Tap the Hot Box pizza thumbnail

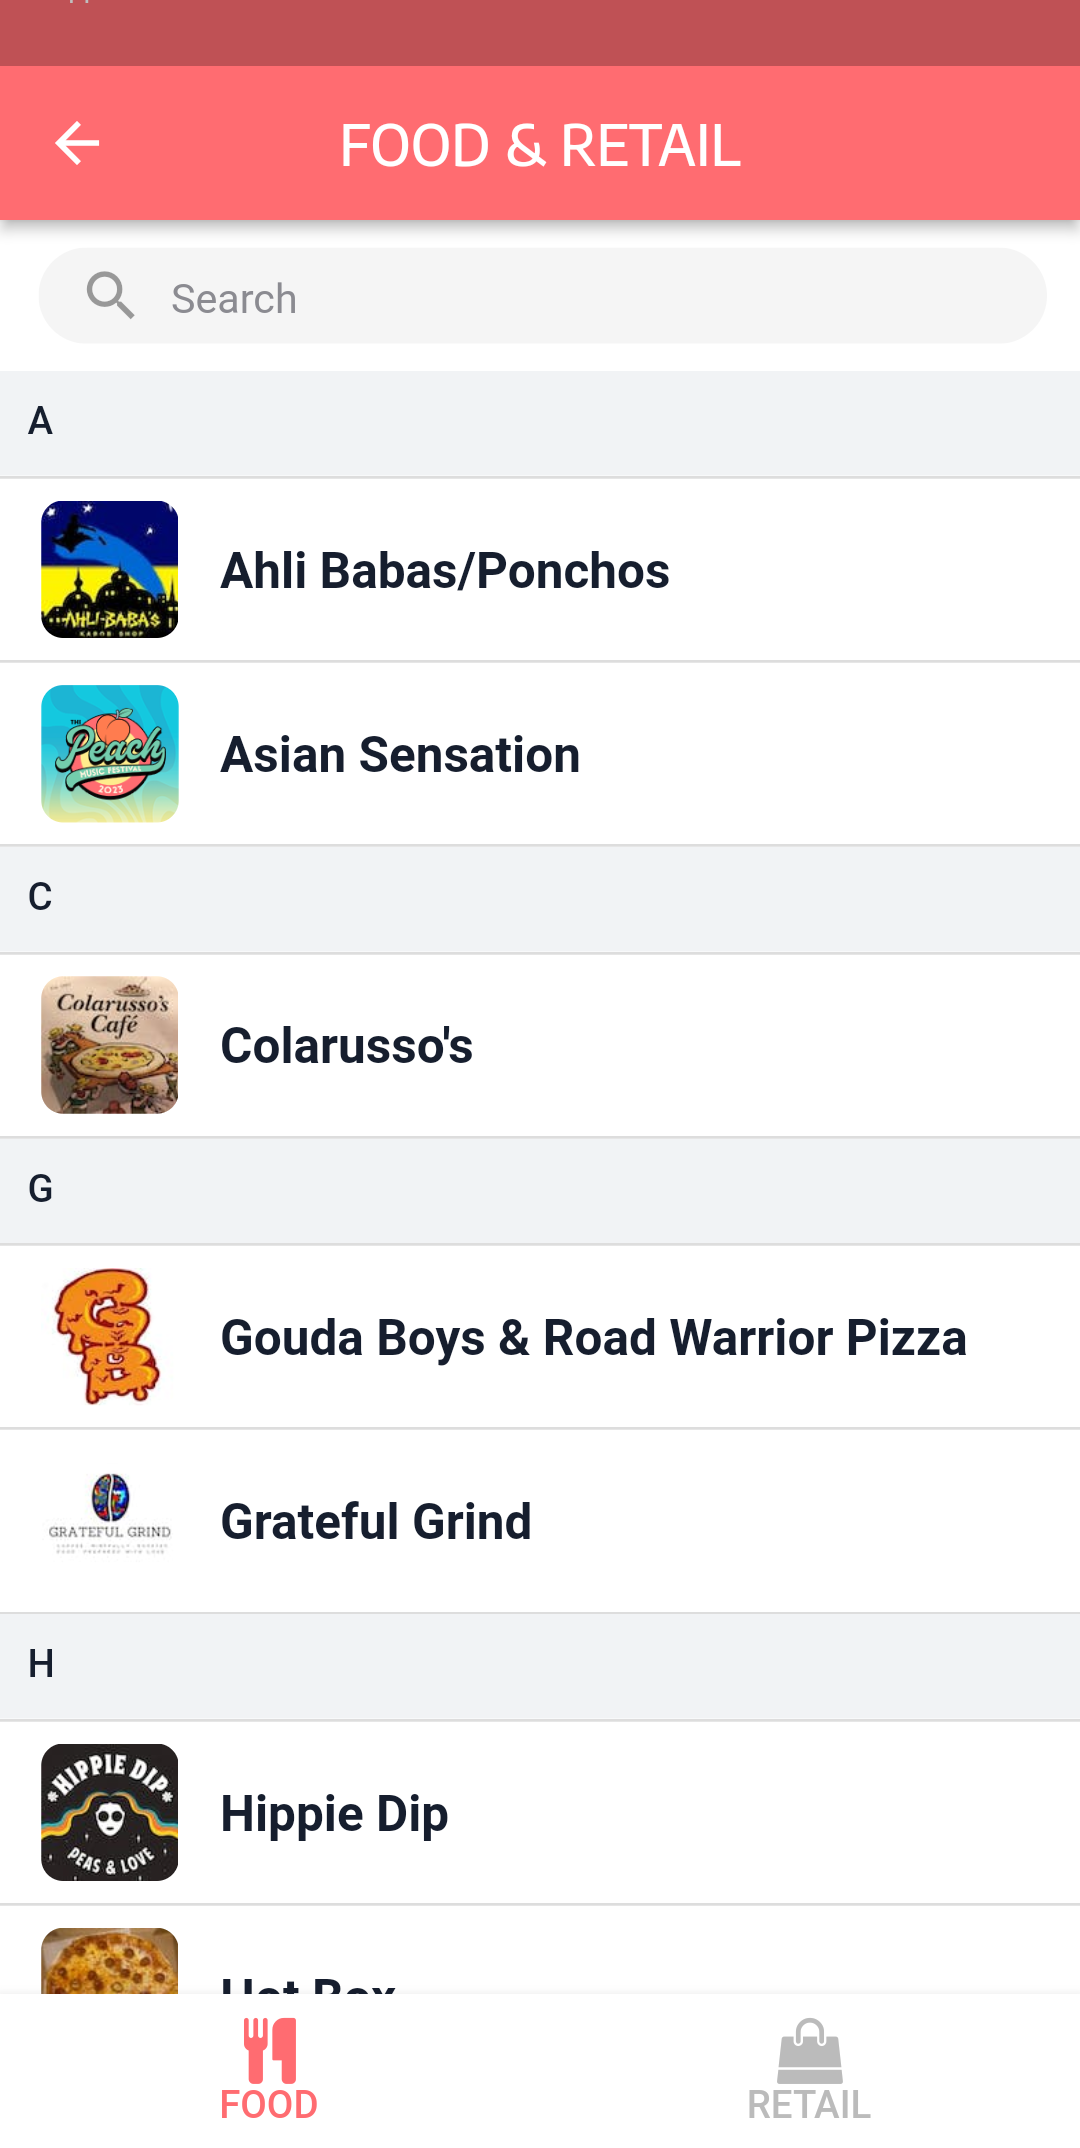click(x=110, y=1962)
